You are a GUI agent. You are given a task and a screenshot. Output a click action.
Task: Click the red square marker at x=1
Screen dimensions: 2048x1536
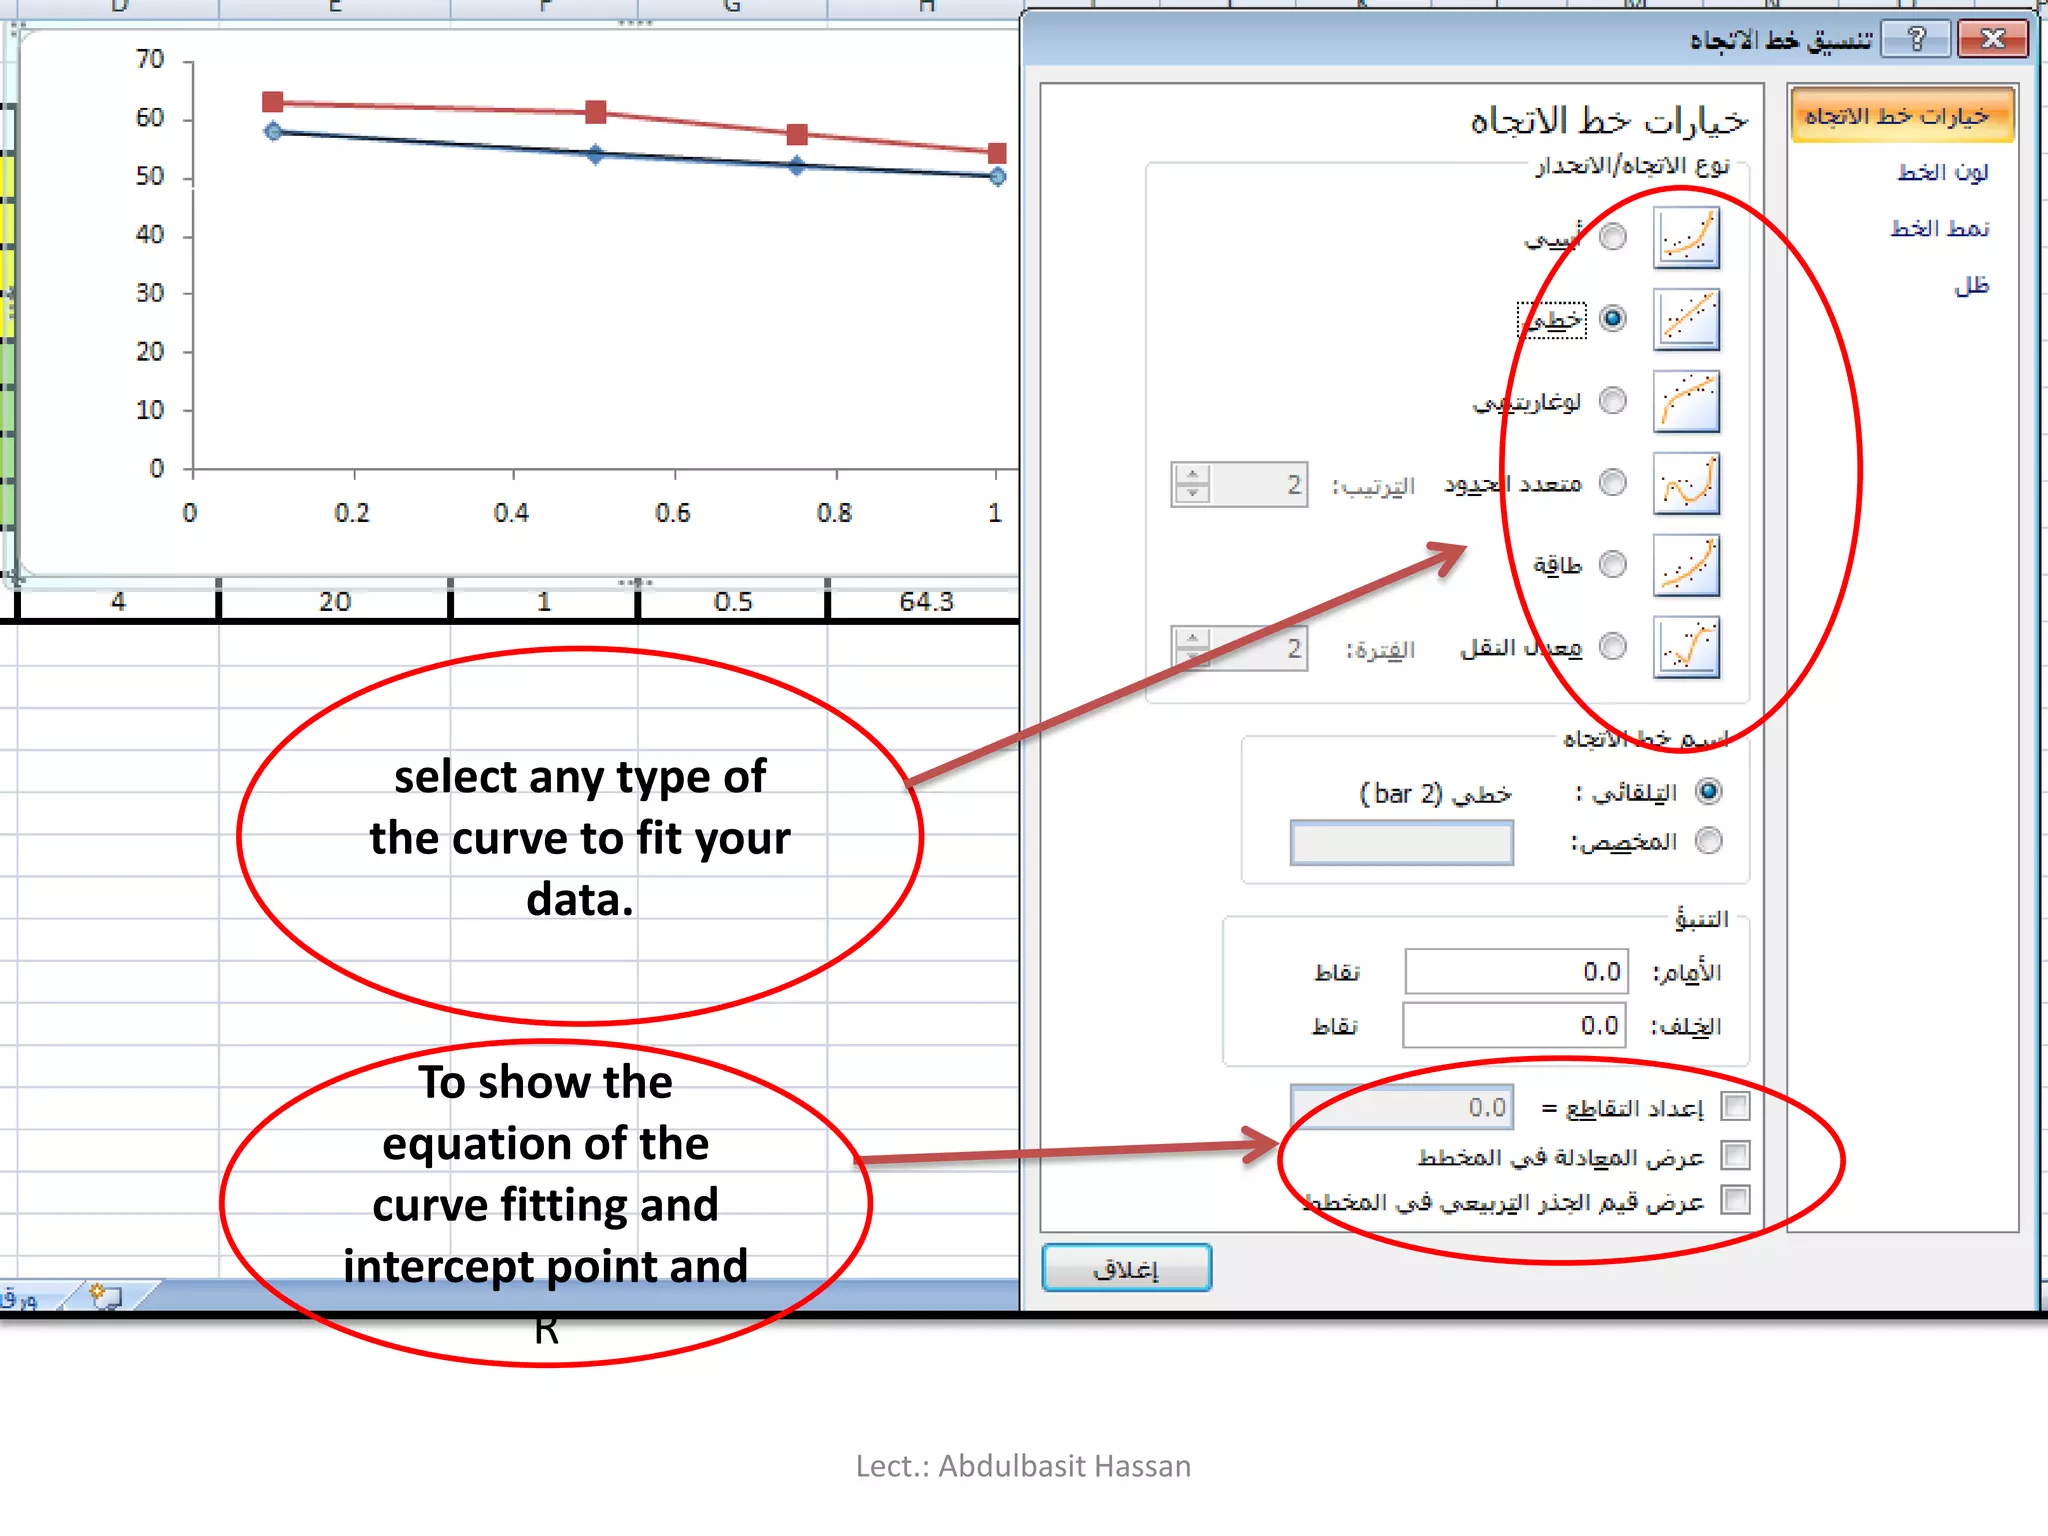pos(997,153)
